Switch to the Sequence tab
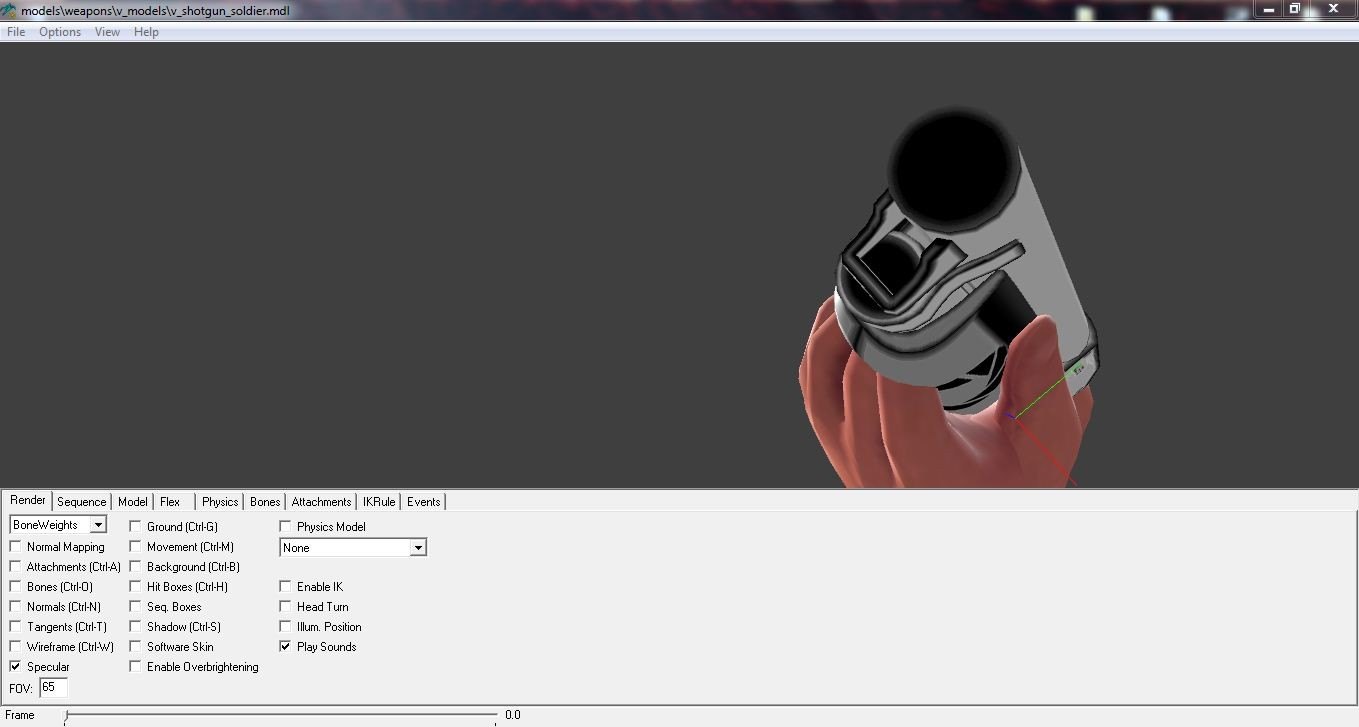The image size is (1359, 727). tap(81, 502)
